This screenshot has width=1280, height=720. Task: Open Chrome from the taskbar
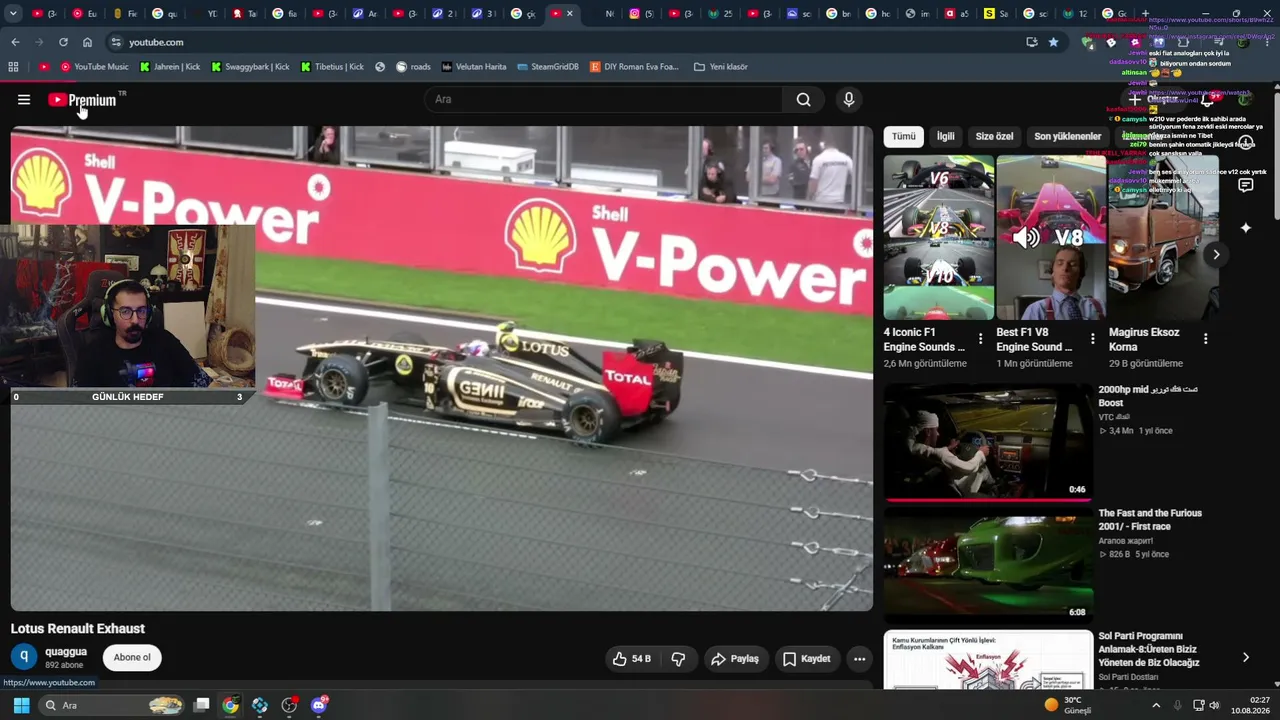tap(230, 705)
